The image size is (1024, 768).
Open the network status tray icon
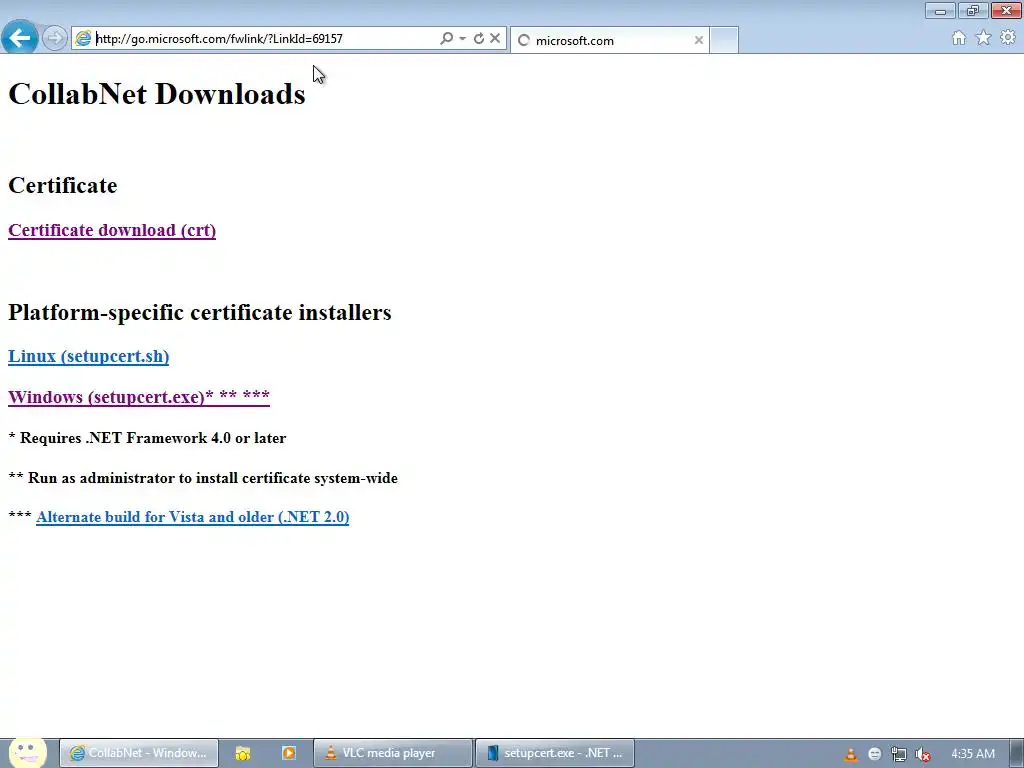(x=899, y=754)
